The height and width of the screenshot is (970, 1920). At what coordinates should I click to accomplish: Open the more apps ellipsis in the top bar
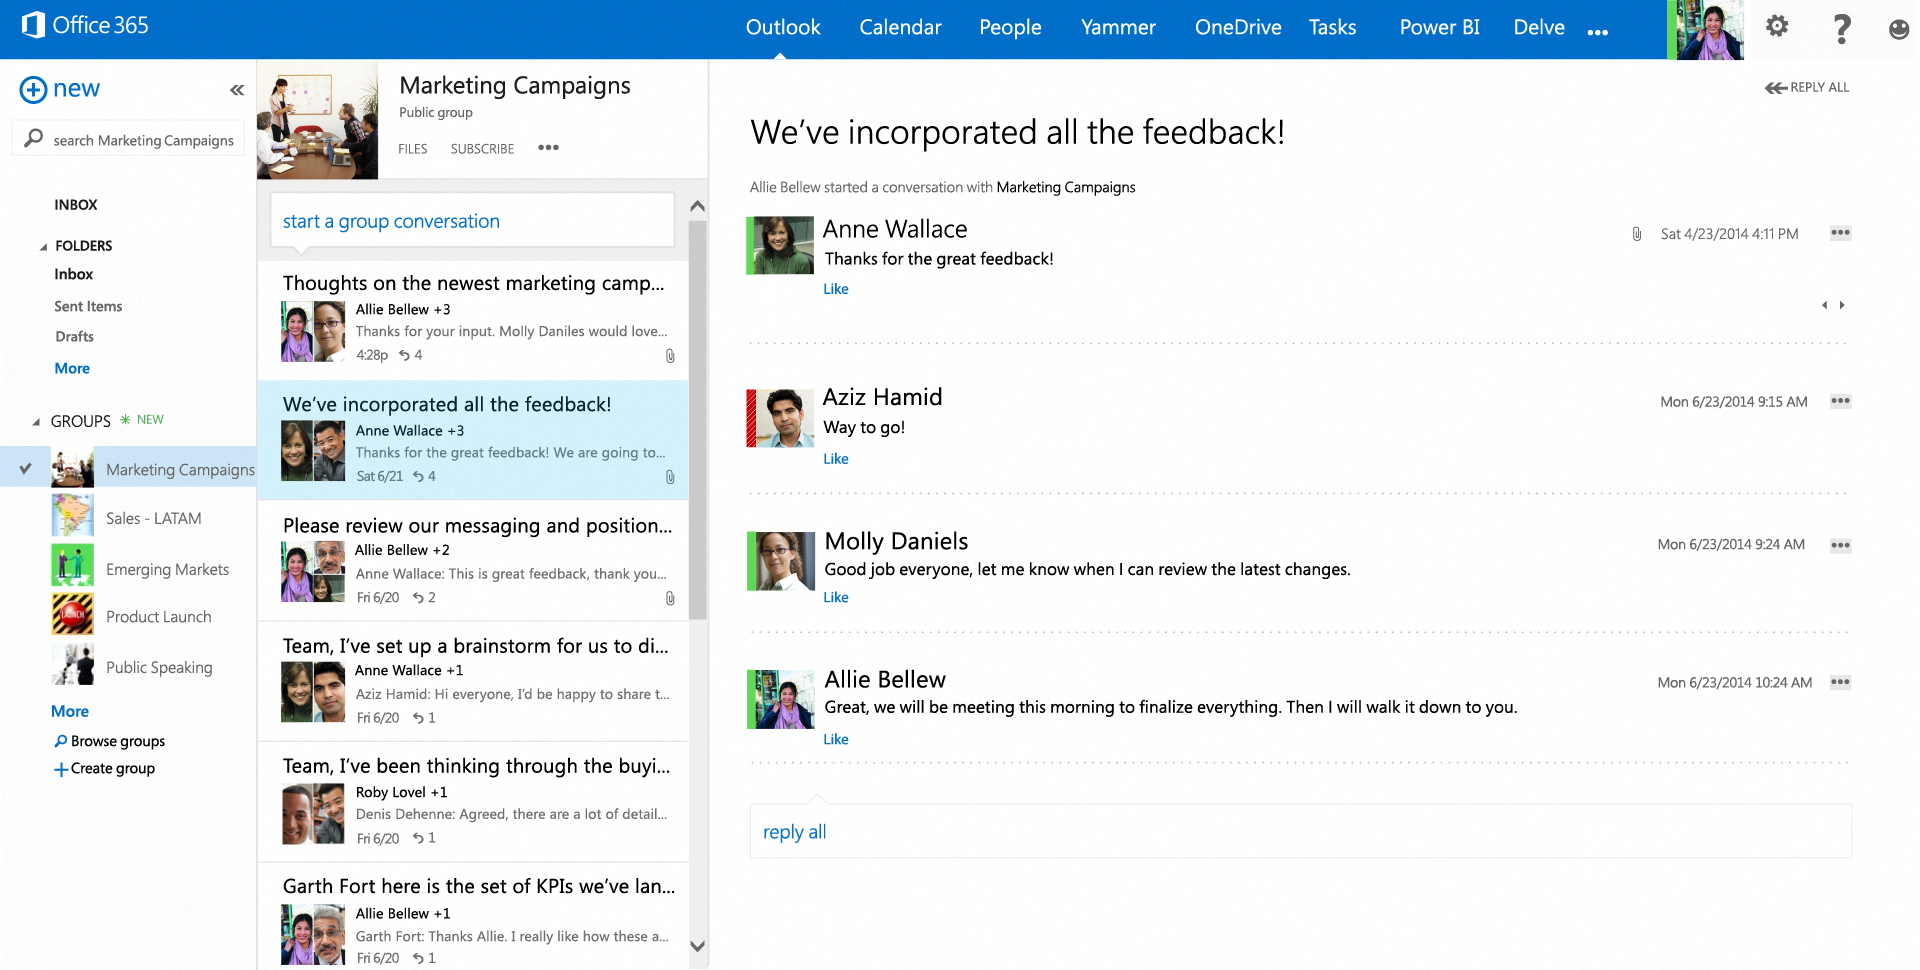click(x=1597, y=32)
